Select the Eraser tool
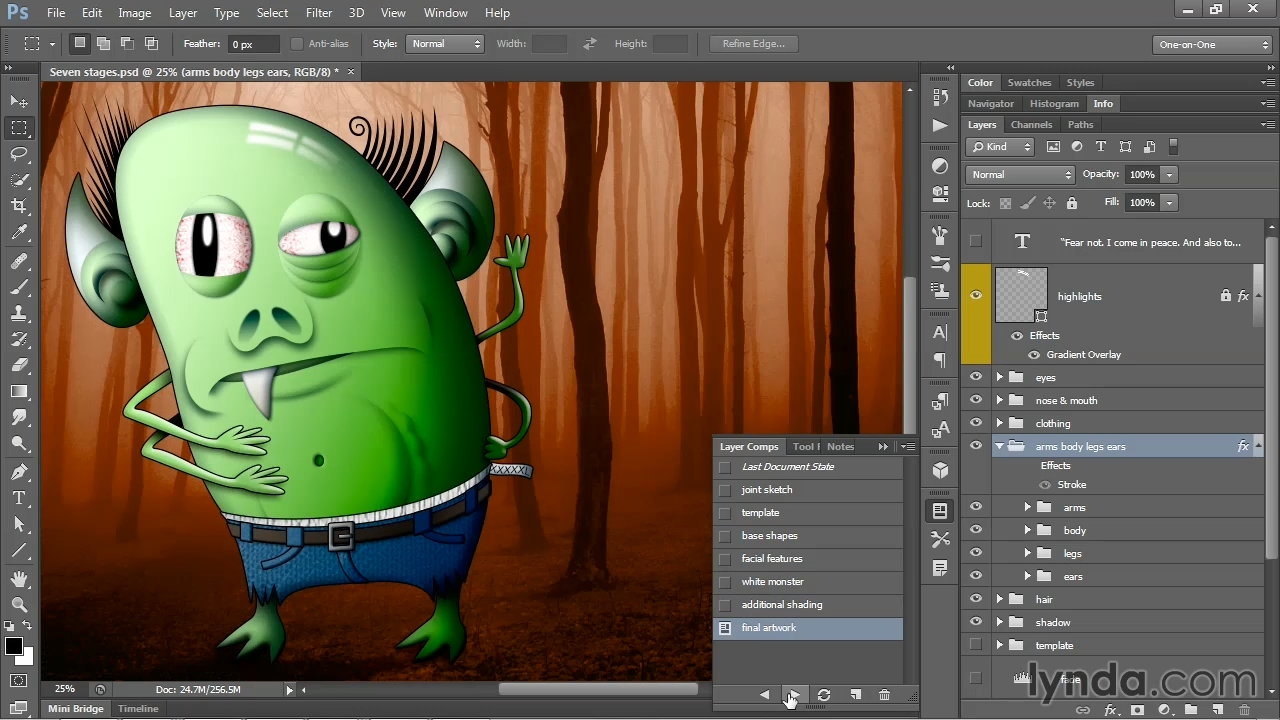This screenshot has width=1280, height=720. tap(19, 366)
